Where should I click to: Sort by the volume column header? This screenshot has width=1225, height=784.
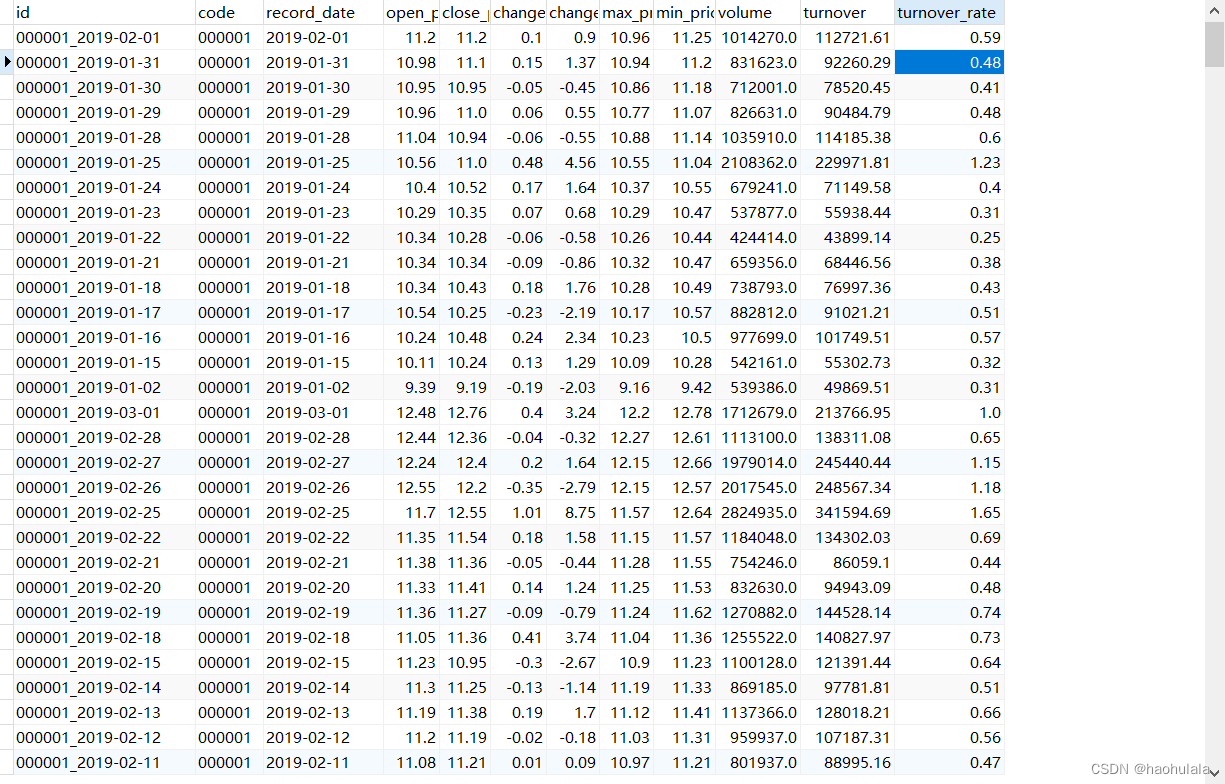coord(755,12)
